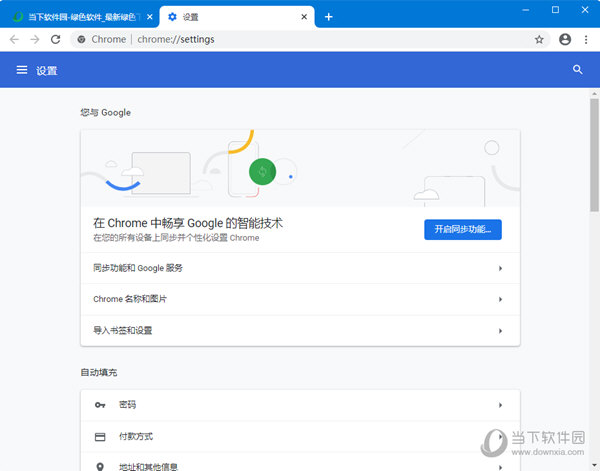This screenshot has width=600, height=471.
Task: Open a new tab with the plus button
Action: click(328, 17)
